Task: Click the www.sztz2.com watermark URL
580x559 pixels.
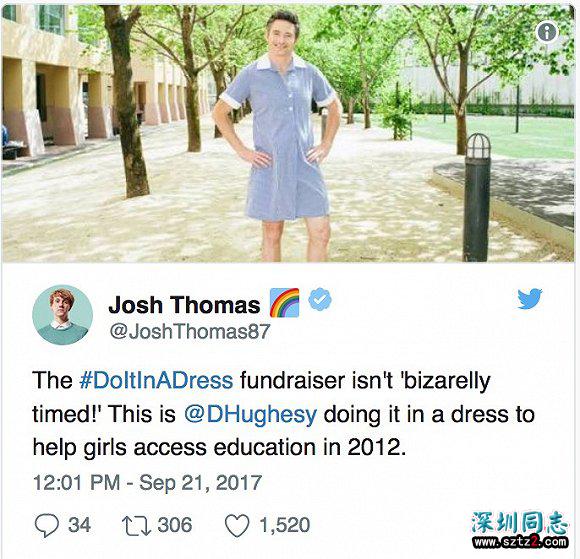Action: click(521, 542)
